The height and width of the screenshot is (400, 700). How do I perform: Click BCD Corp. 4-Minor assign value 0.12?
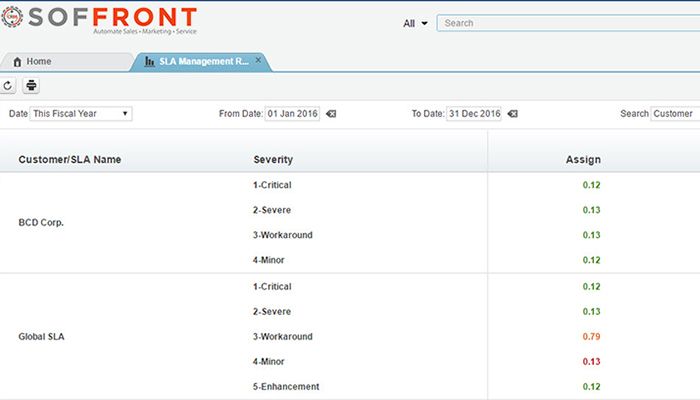click(x=592, y=260)
